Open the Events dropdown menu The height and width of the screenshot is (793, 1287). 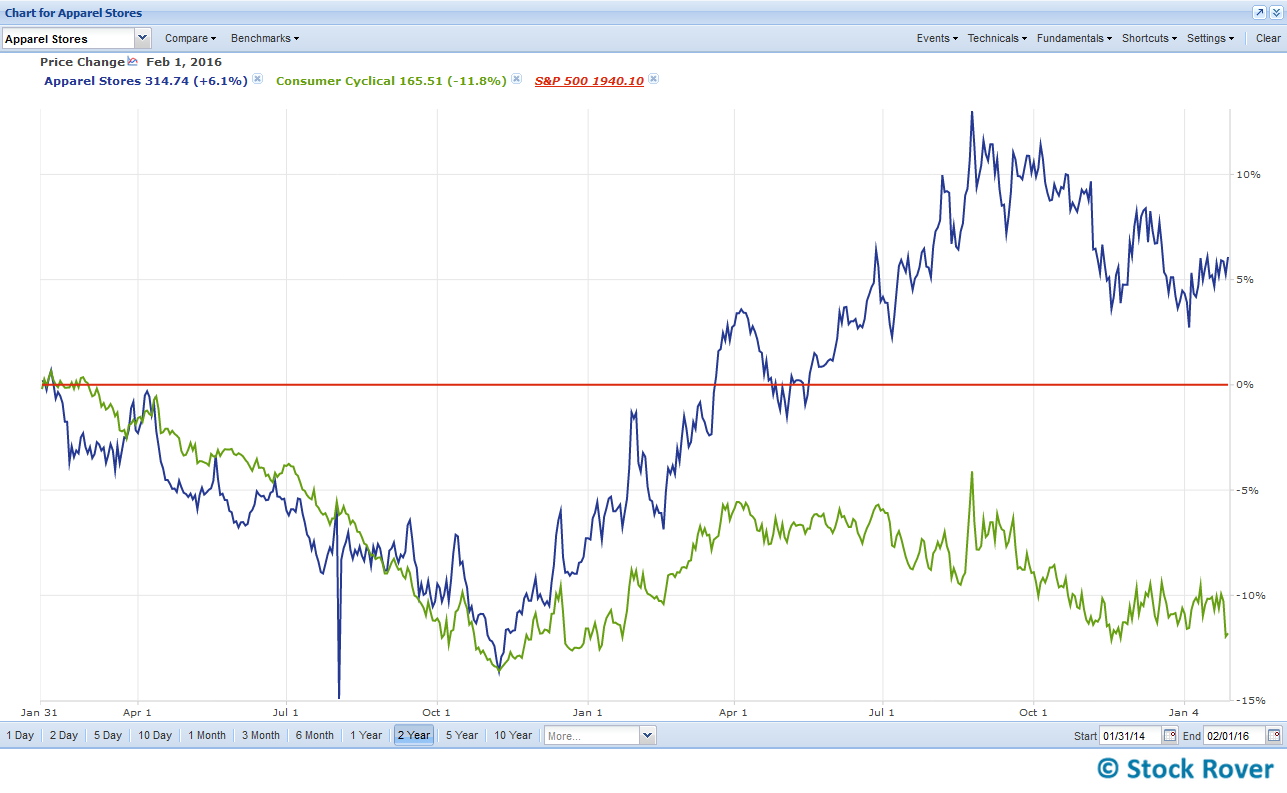(937, 38)
